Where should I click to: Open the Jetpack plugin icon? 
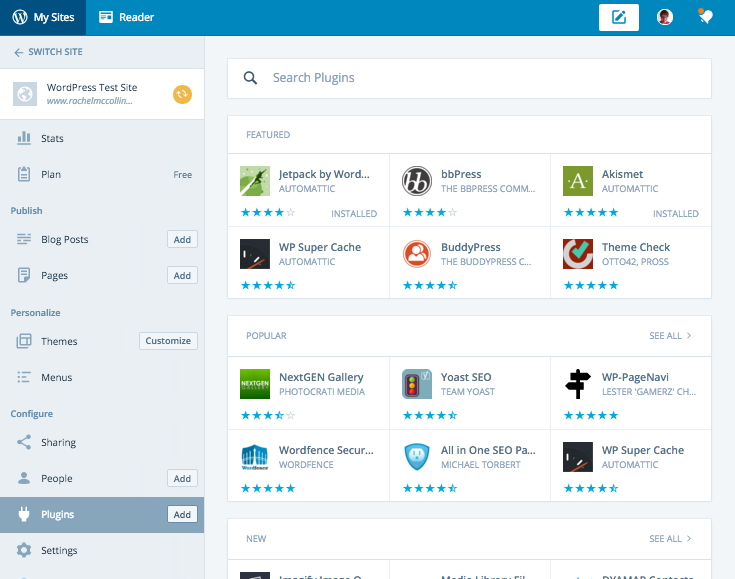pyautogui.click(x=255, y=181)
